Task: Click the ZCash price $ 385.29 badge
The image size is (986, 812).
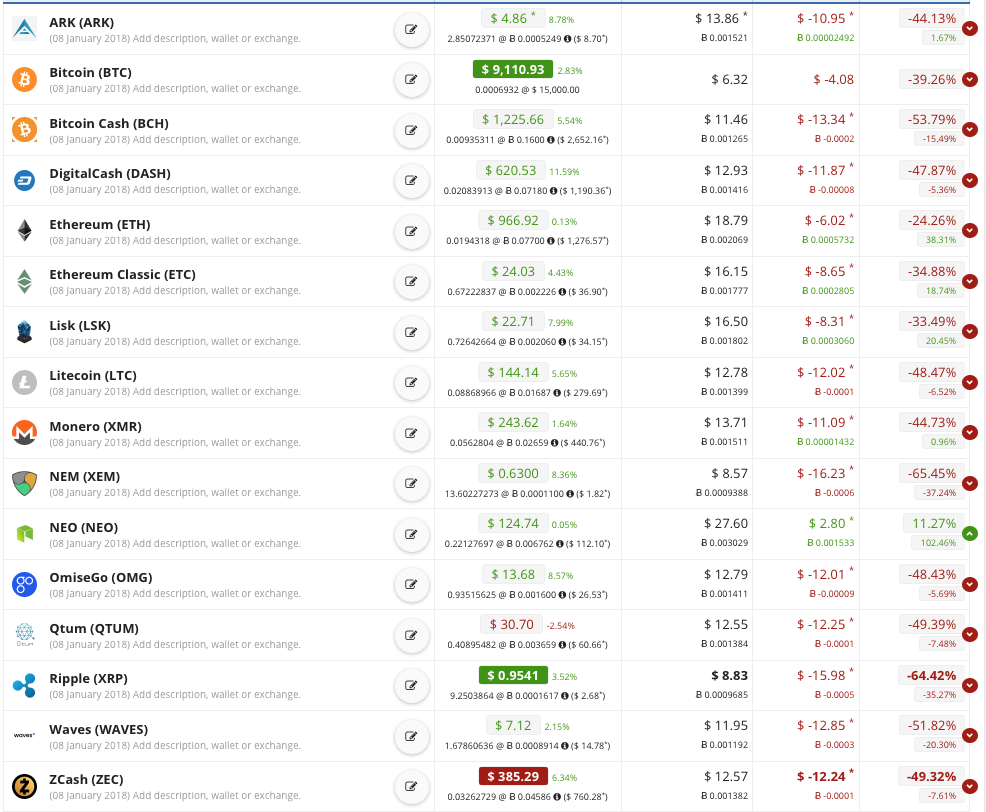Action: coord(512,776)
